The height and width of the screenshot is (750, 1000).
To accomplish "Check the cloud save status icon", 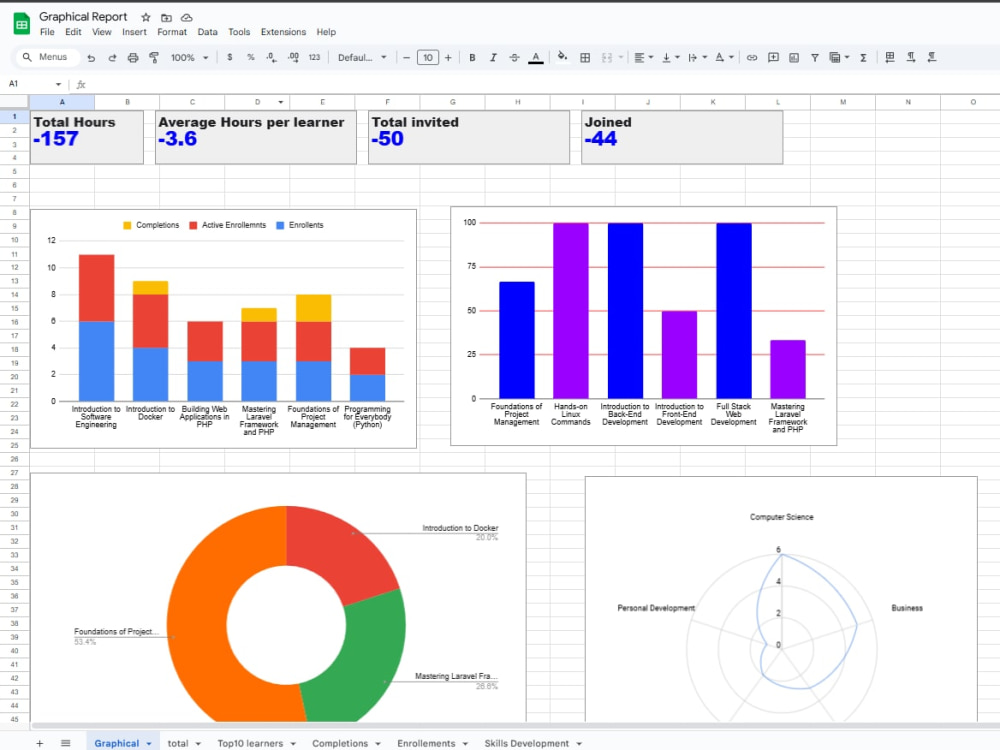I will click(x=186, y=17).
